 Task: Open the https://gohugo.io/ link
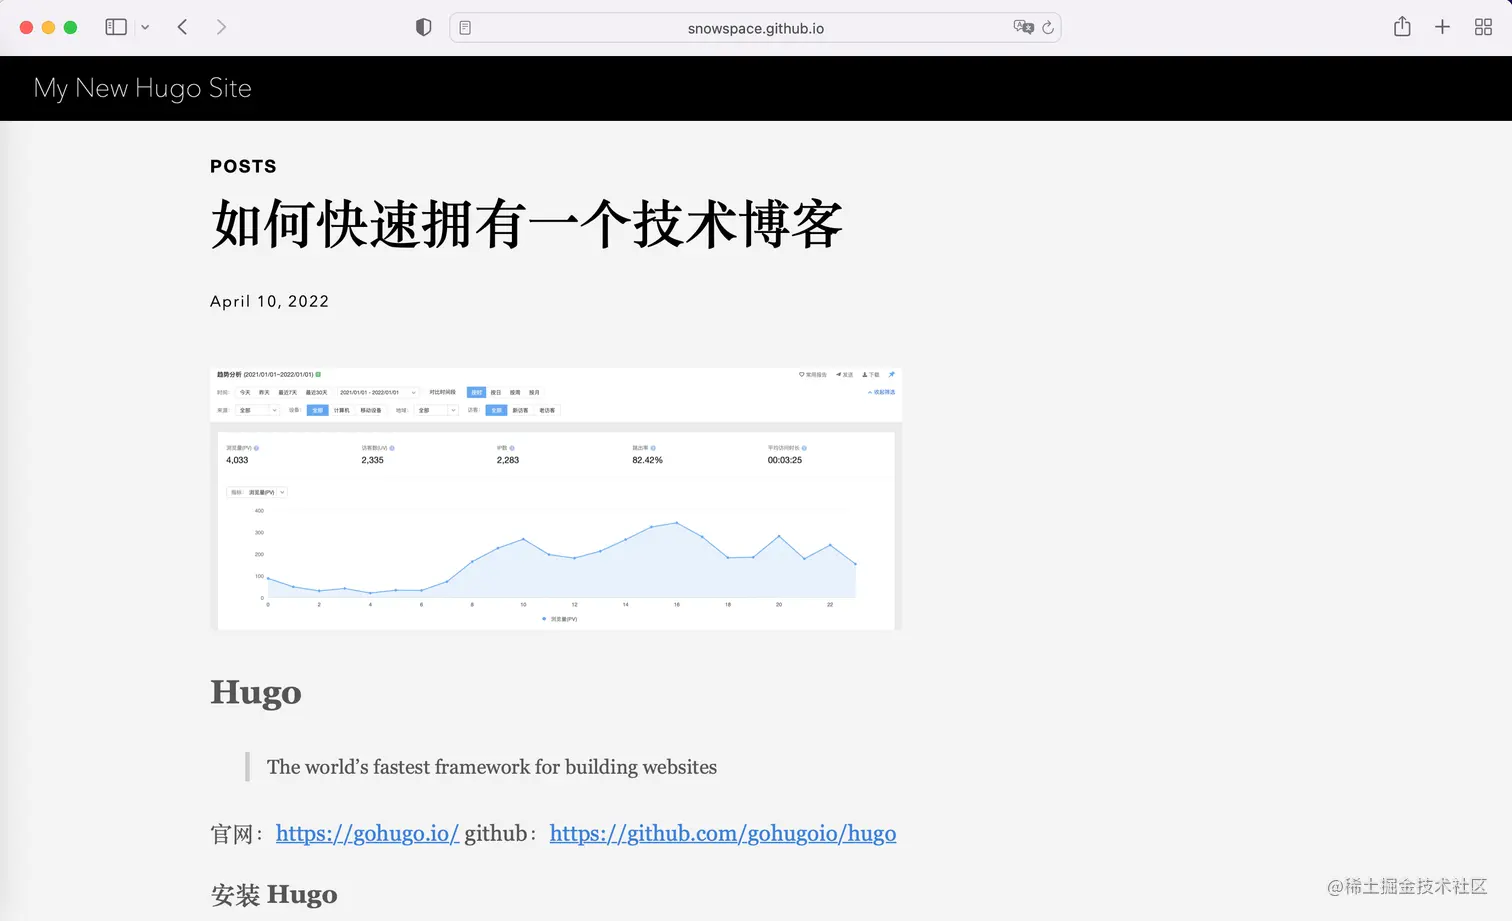367,833
